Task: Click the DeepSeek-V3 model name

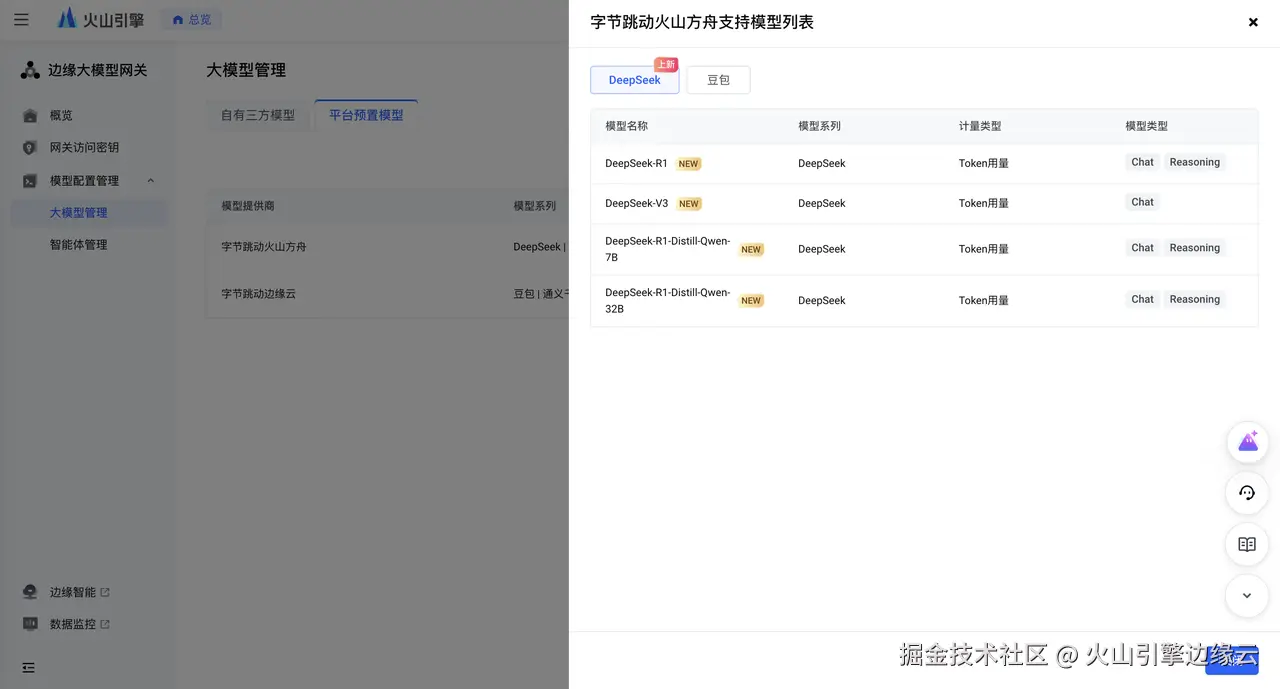Action: click(636, 203)
